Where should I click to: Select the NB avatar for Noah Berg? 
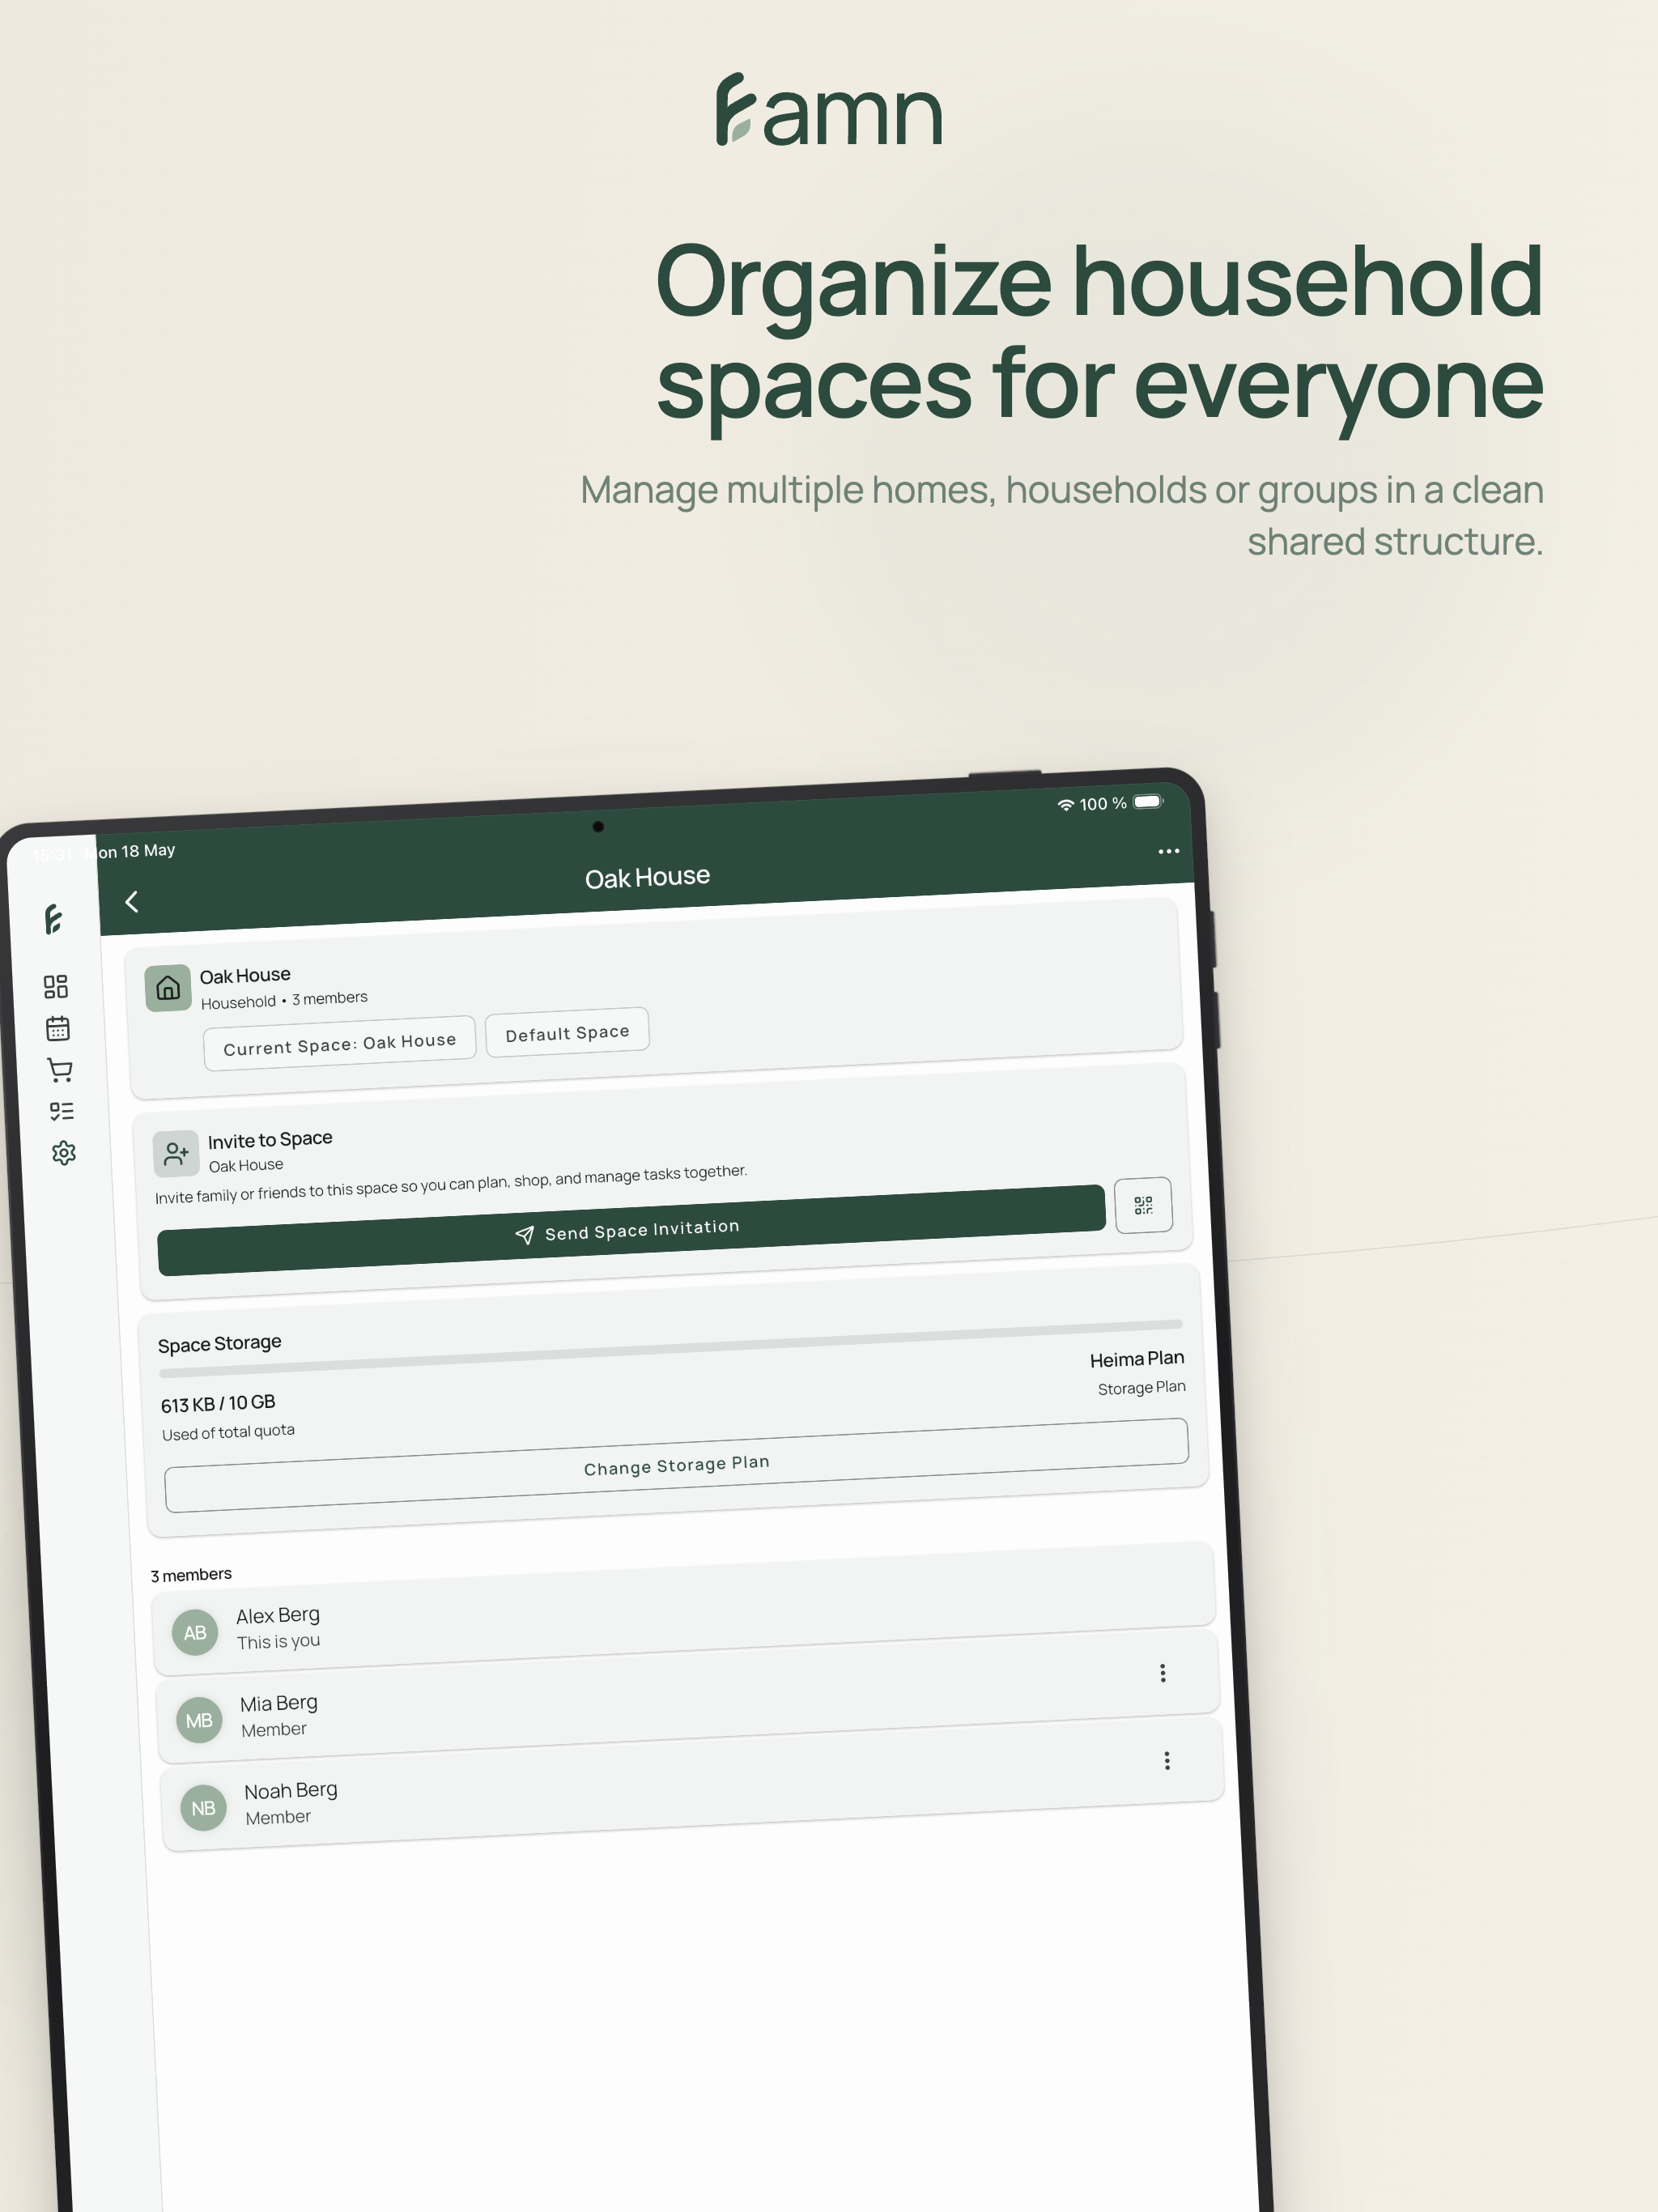tap(203, 1808)
